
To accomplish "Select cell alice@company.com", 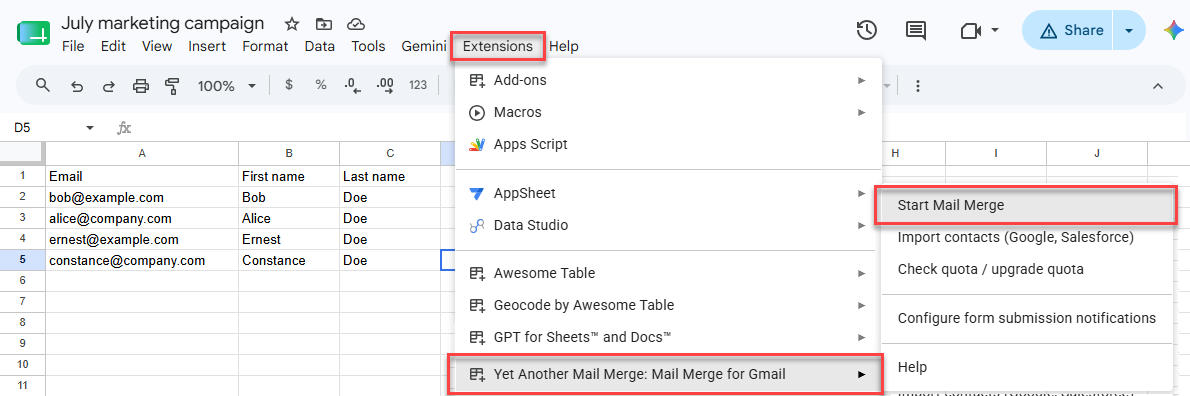I will (x=142, y=218).
